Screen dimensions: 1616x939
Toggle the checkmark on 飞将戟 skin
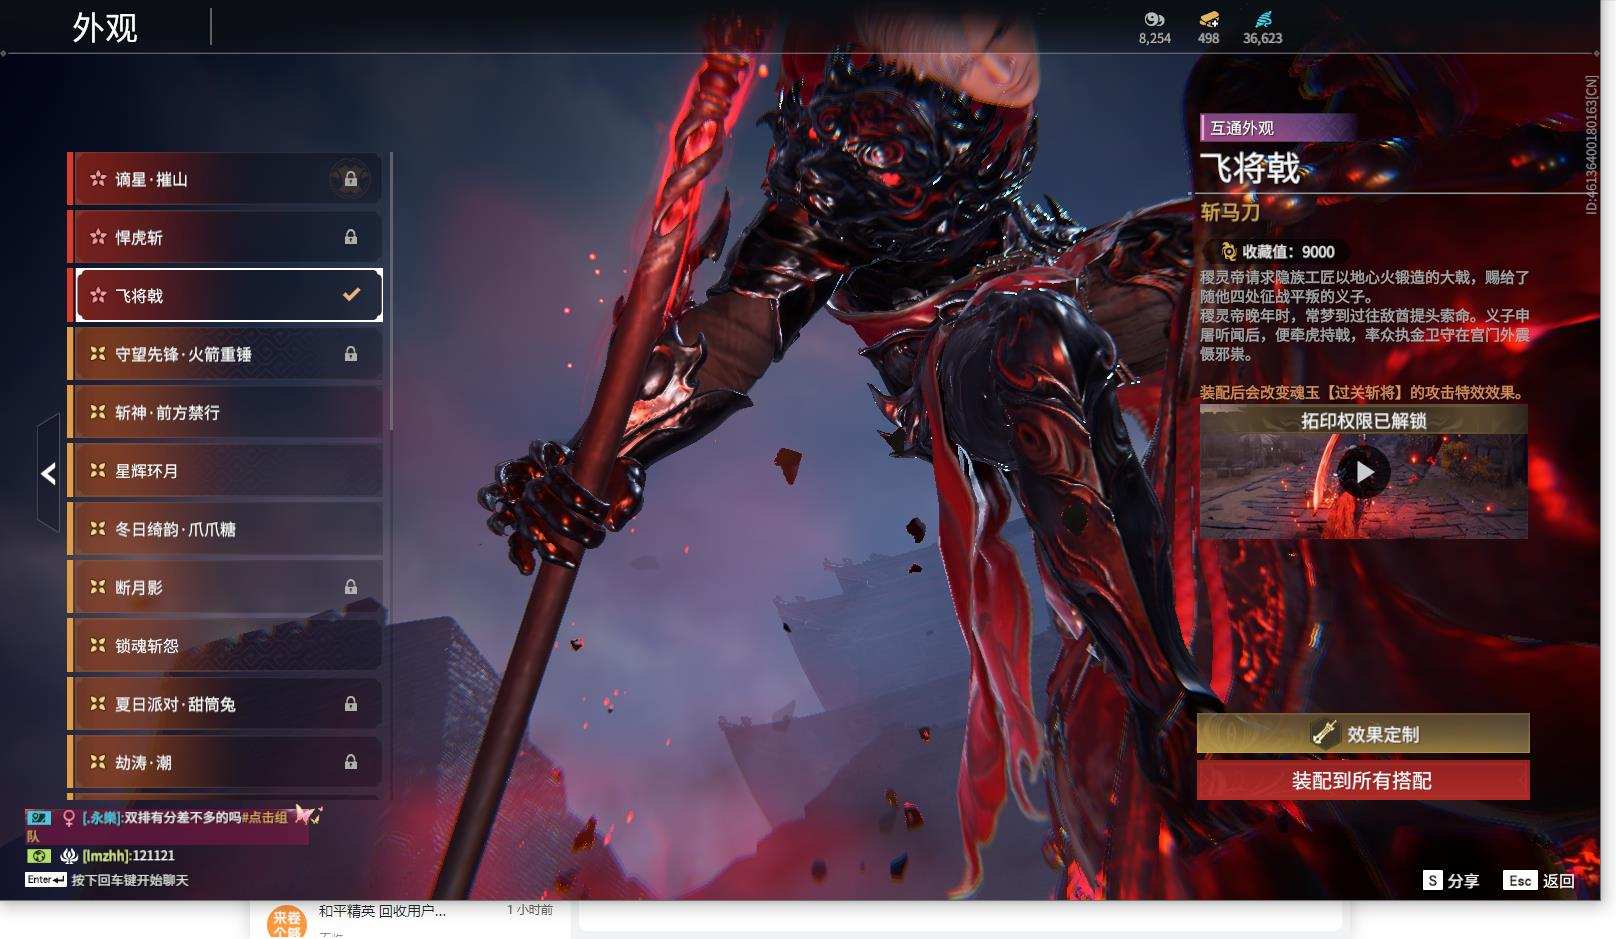351,295
